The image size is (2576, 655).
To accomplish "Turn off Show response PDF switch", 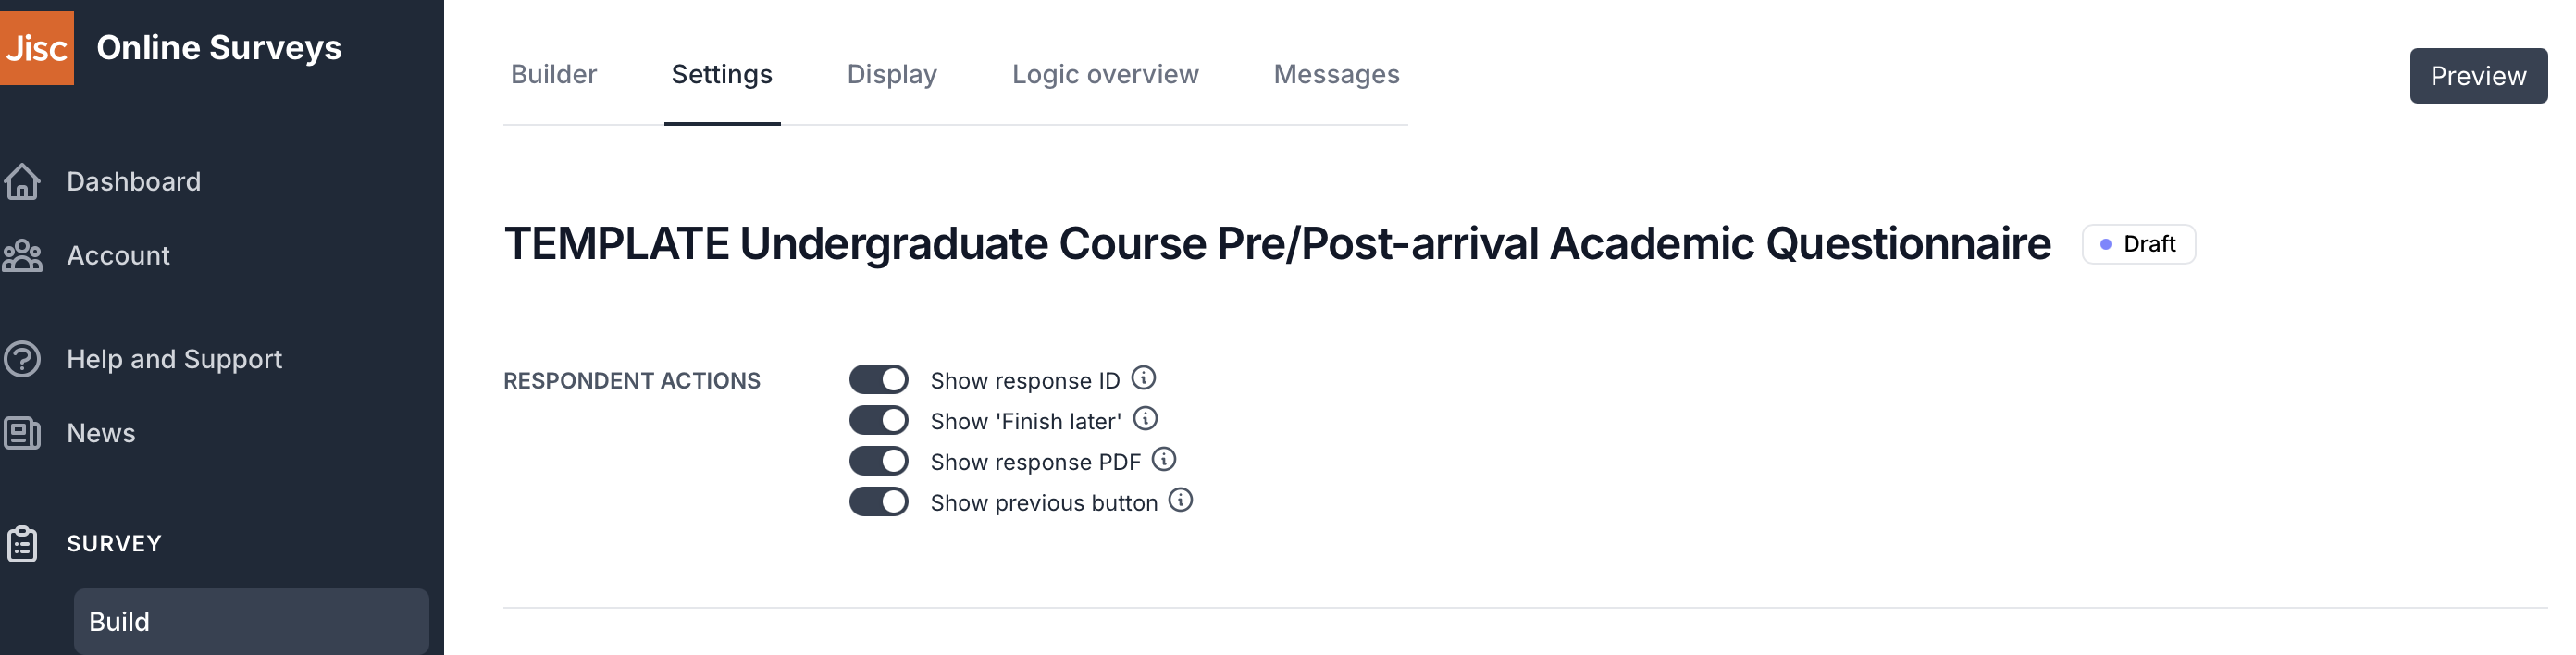I will [x=879, y=461].
